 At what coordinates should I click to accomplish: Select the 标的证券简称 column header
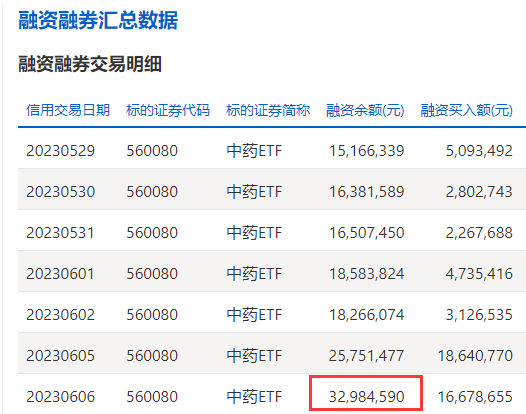coord(268,110)
